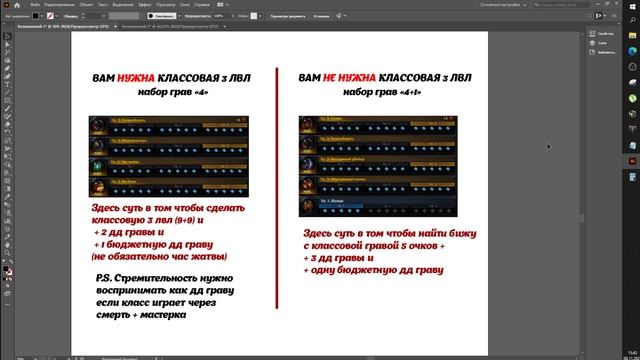Select the Zoom magnifier tool
The width and height of the screenshot is (640, 360).
click(7, 253)
